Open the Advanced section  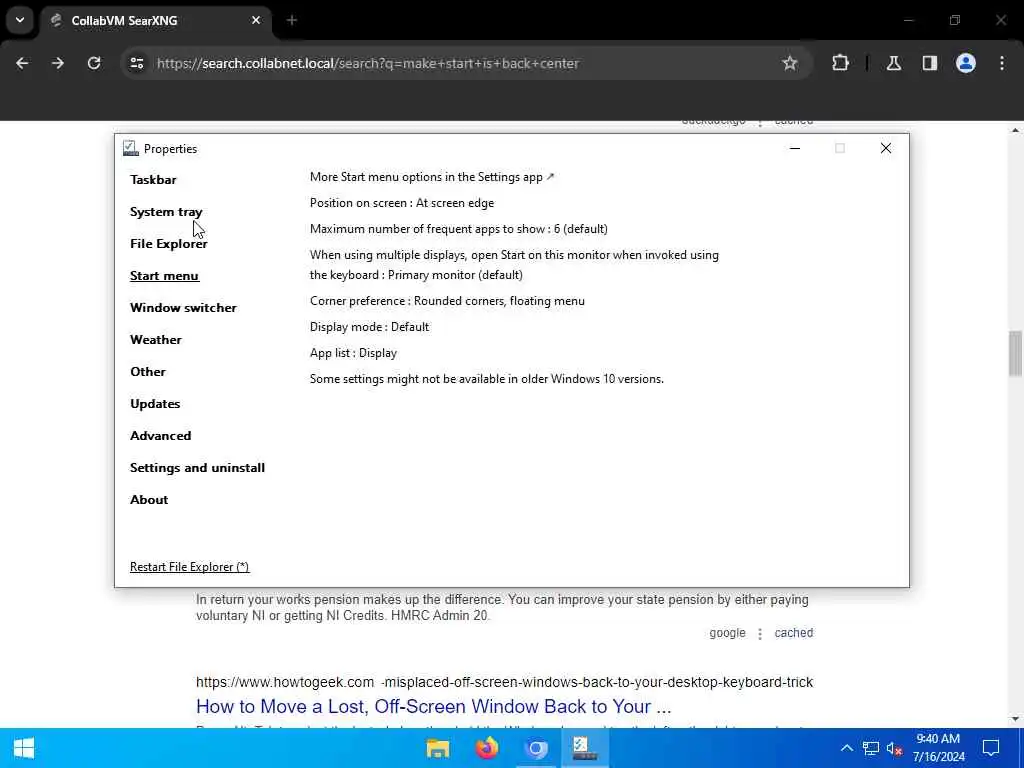point(160,436)
